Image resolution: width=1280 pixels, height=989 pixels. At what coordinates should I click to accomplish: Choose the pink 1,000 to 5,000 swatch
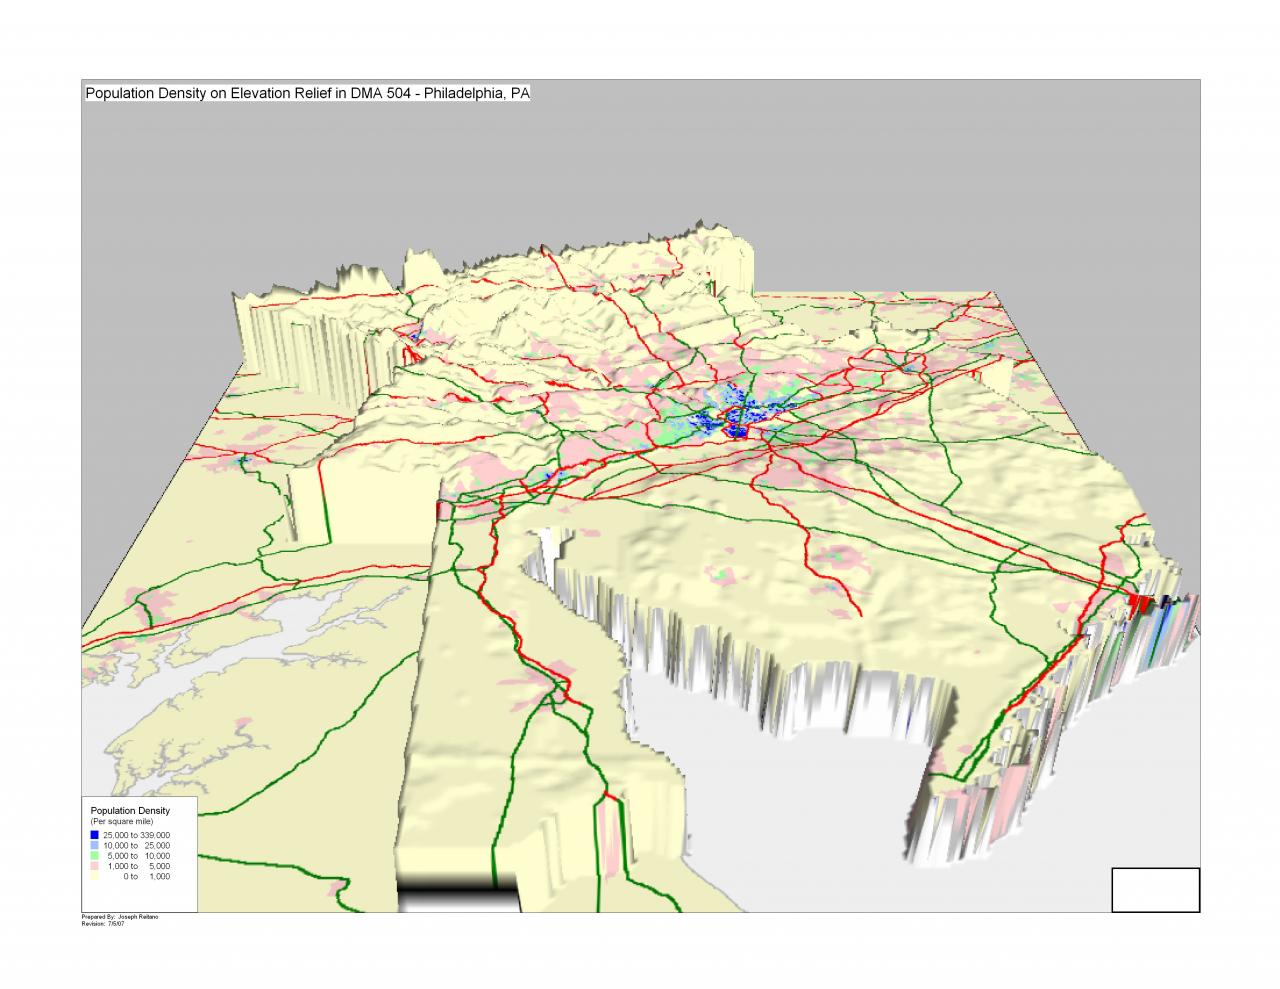[94, 866]
